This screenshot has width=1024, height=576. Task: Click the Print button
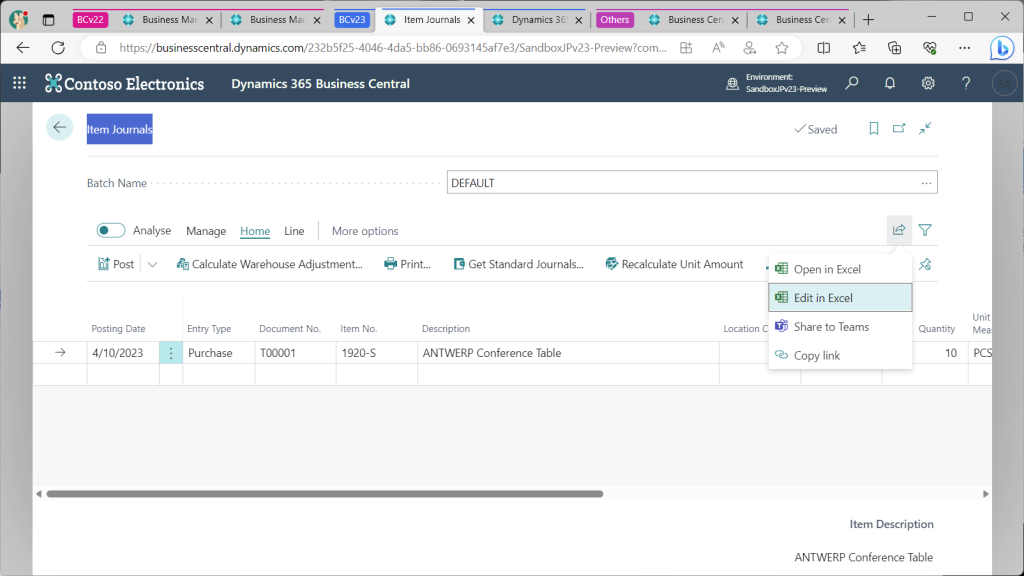(x=408, y=264)
